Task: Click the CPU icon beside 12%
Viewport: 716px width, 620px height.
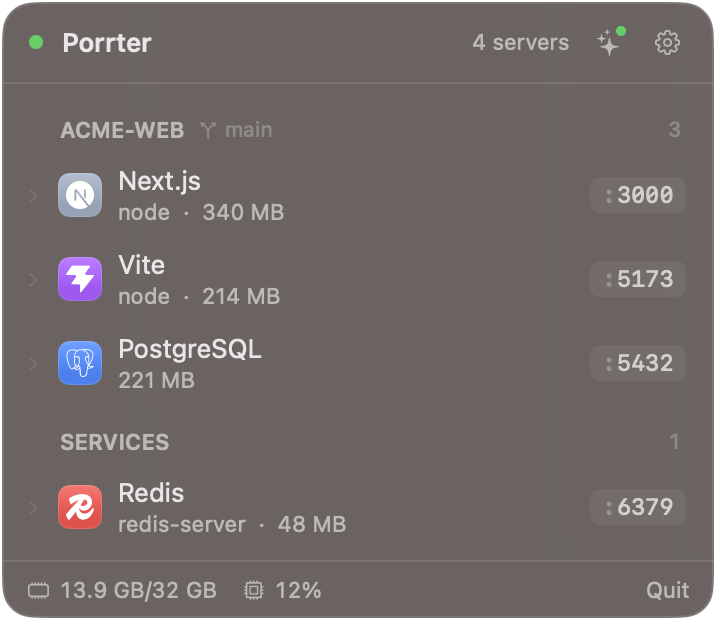Action: pyautogui.click(x=253, y=590)
